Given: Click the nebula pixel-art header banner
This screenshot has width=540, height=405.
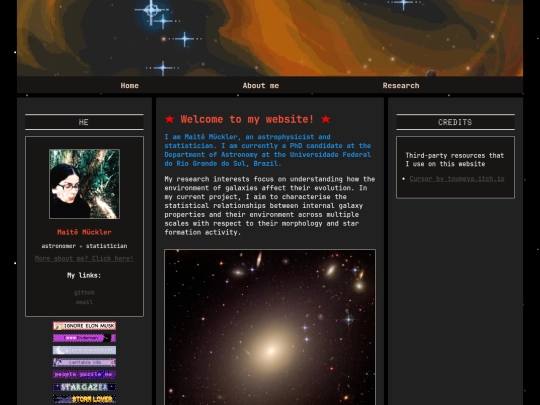Looking at the screenshot, I should coord(270,38).
